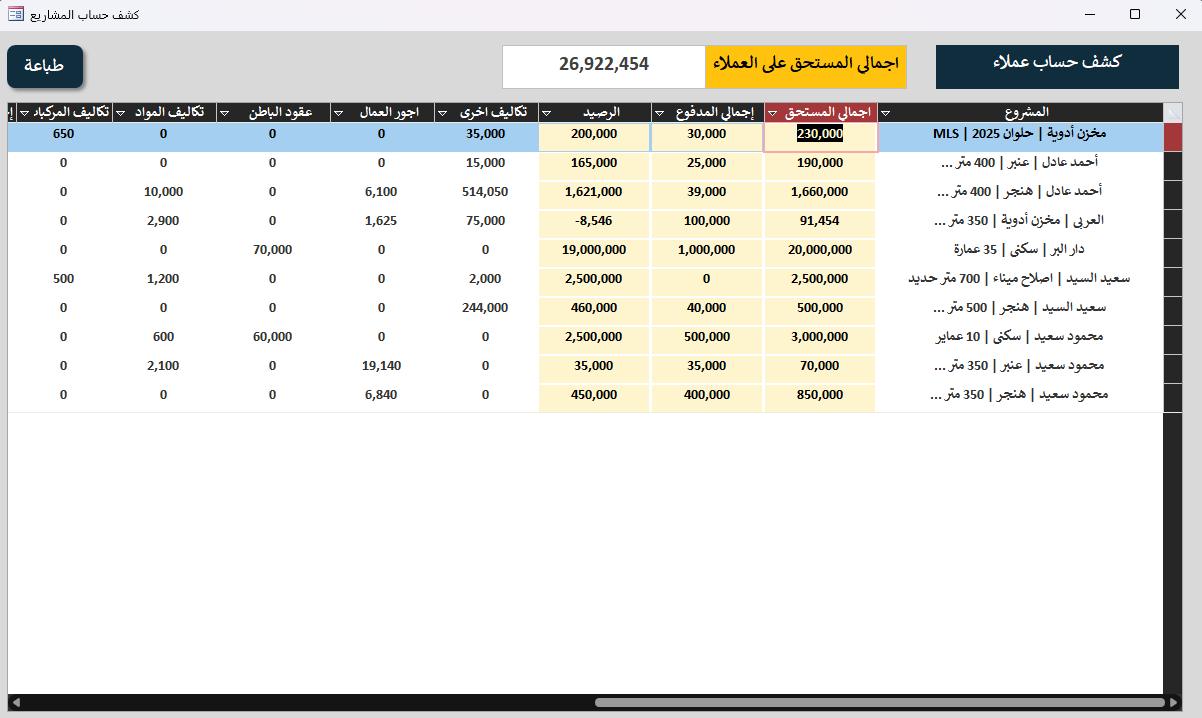
Task: Click the 20,000,000 total due cell
Action: (x=820, y=253)
